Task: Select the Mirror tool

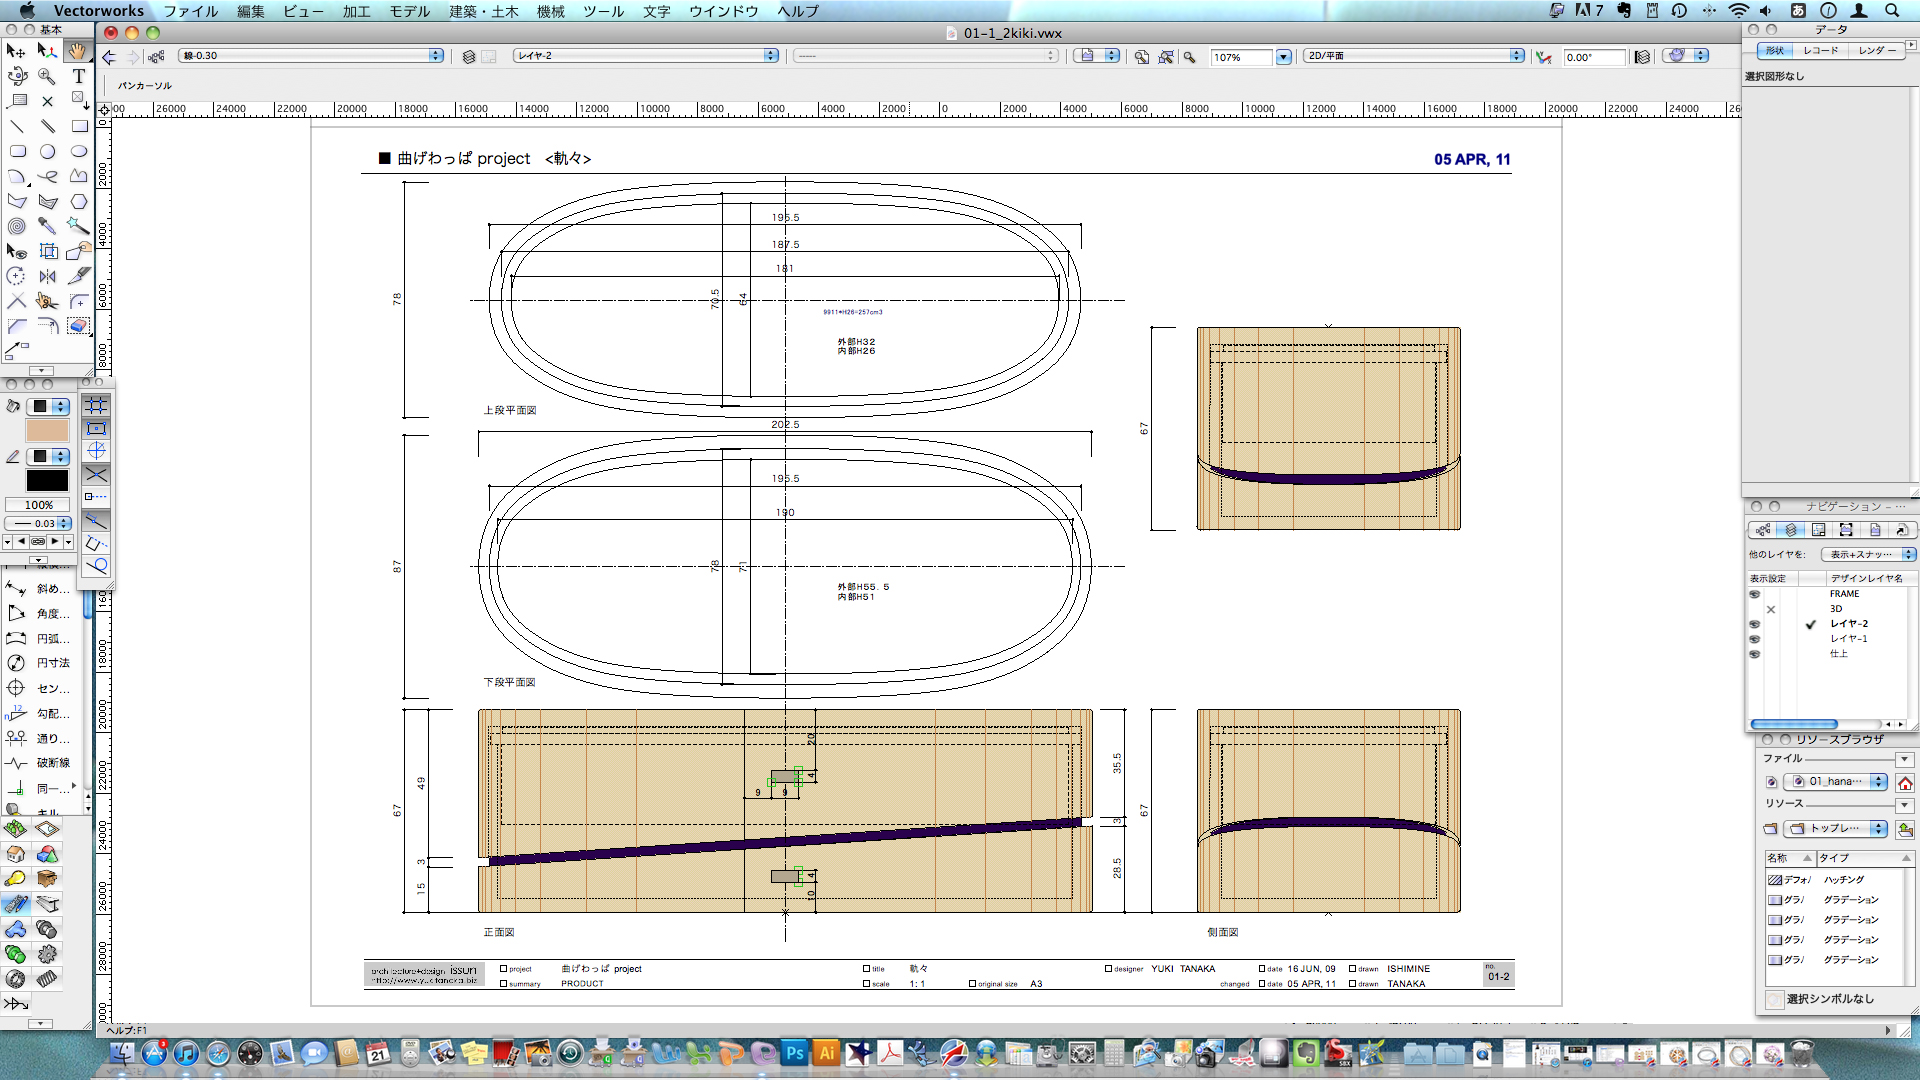Action: pos(47,276)
